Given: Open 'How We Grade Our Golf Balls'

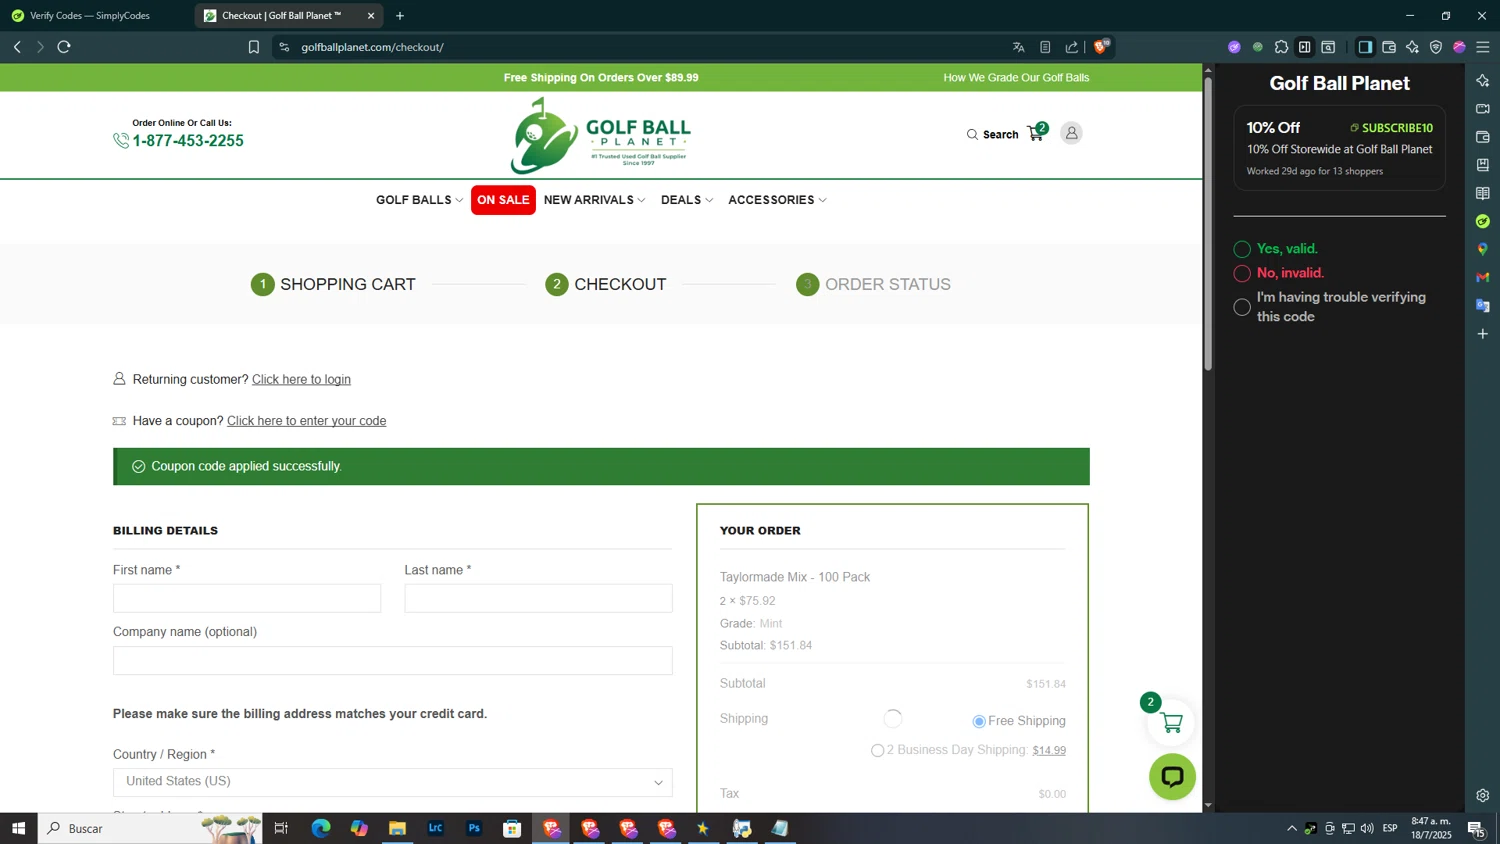Looking at the screenshot, I should 1016,77.
